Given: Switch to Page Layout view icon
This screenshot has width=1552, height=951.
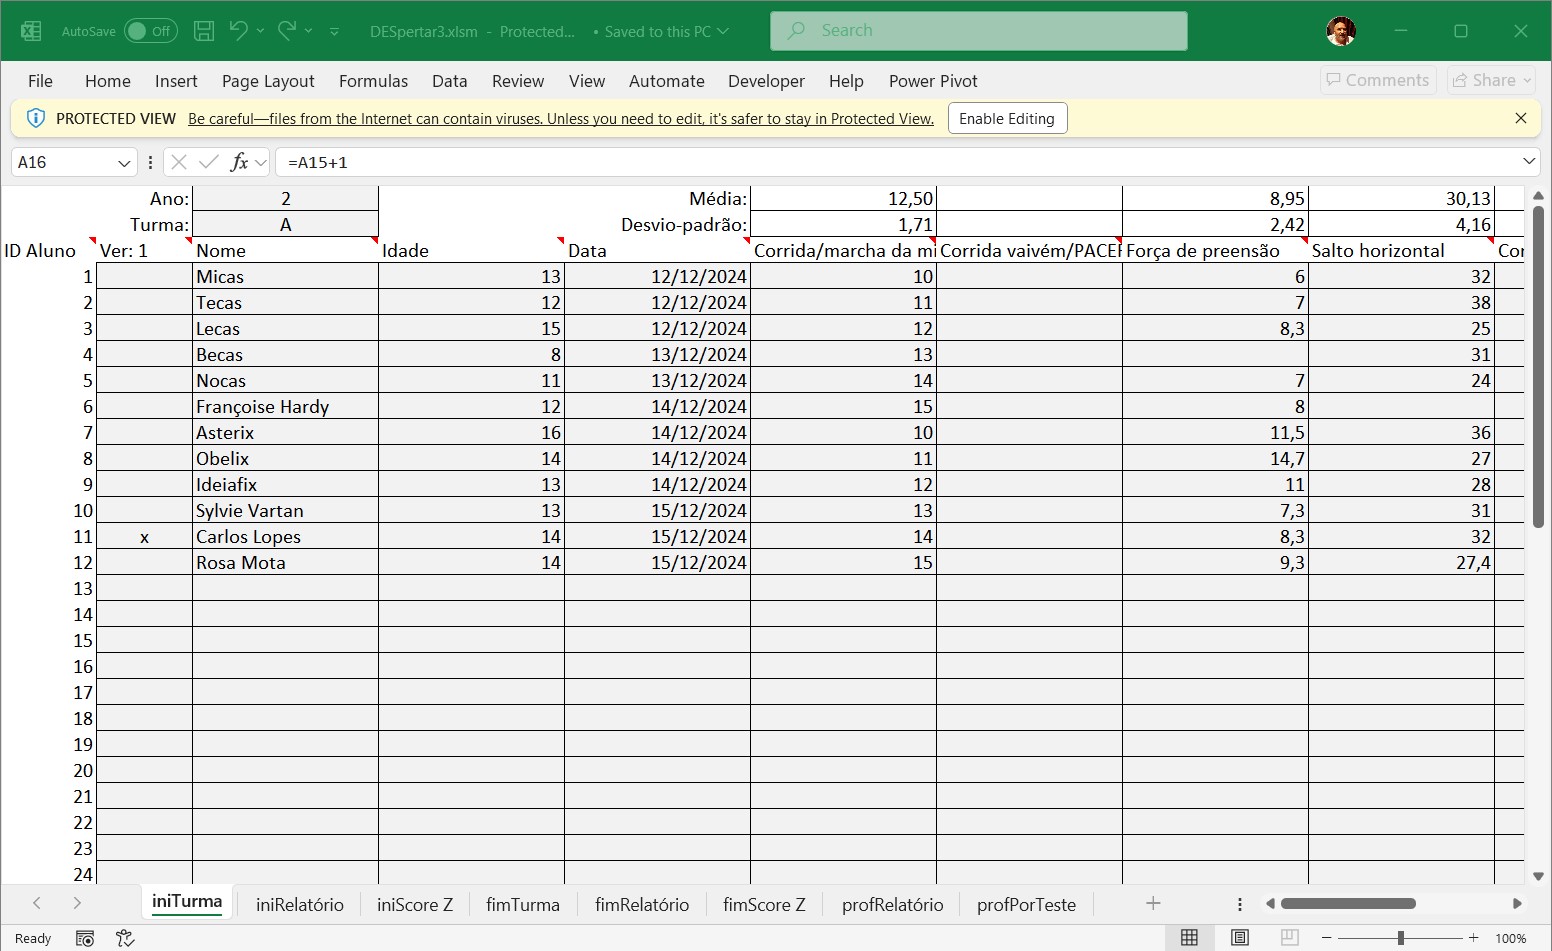Looking at the screenshot, I should (1240, 937).
